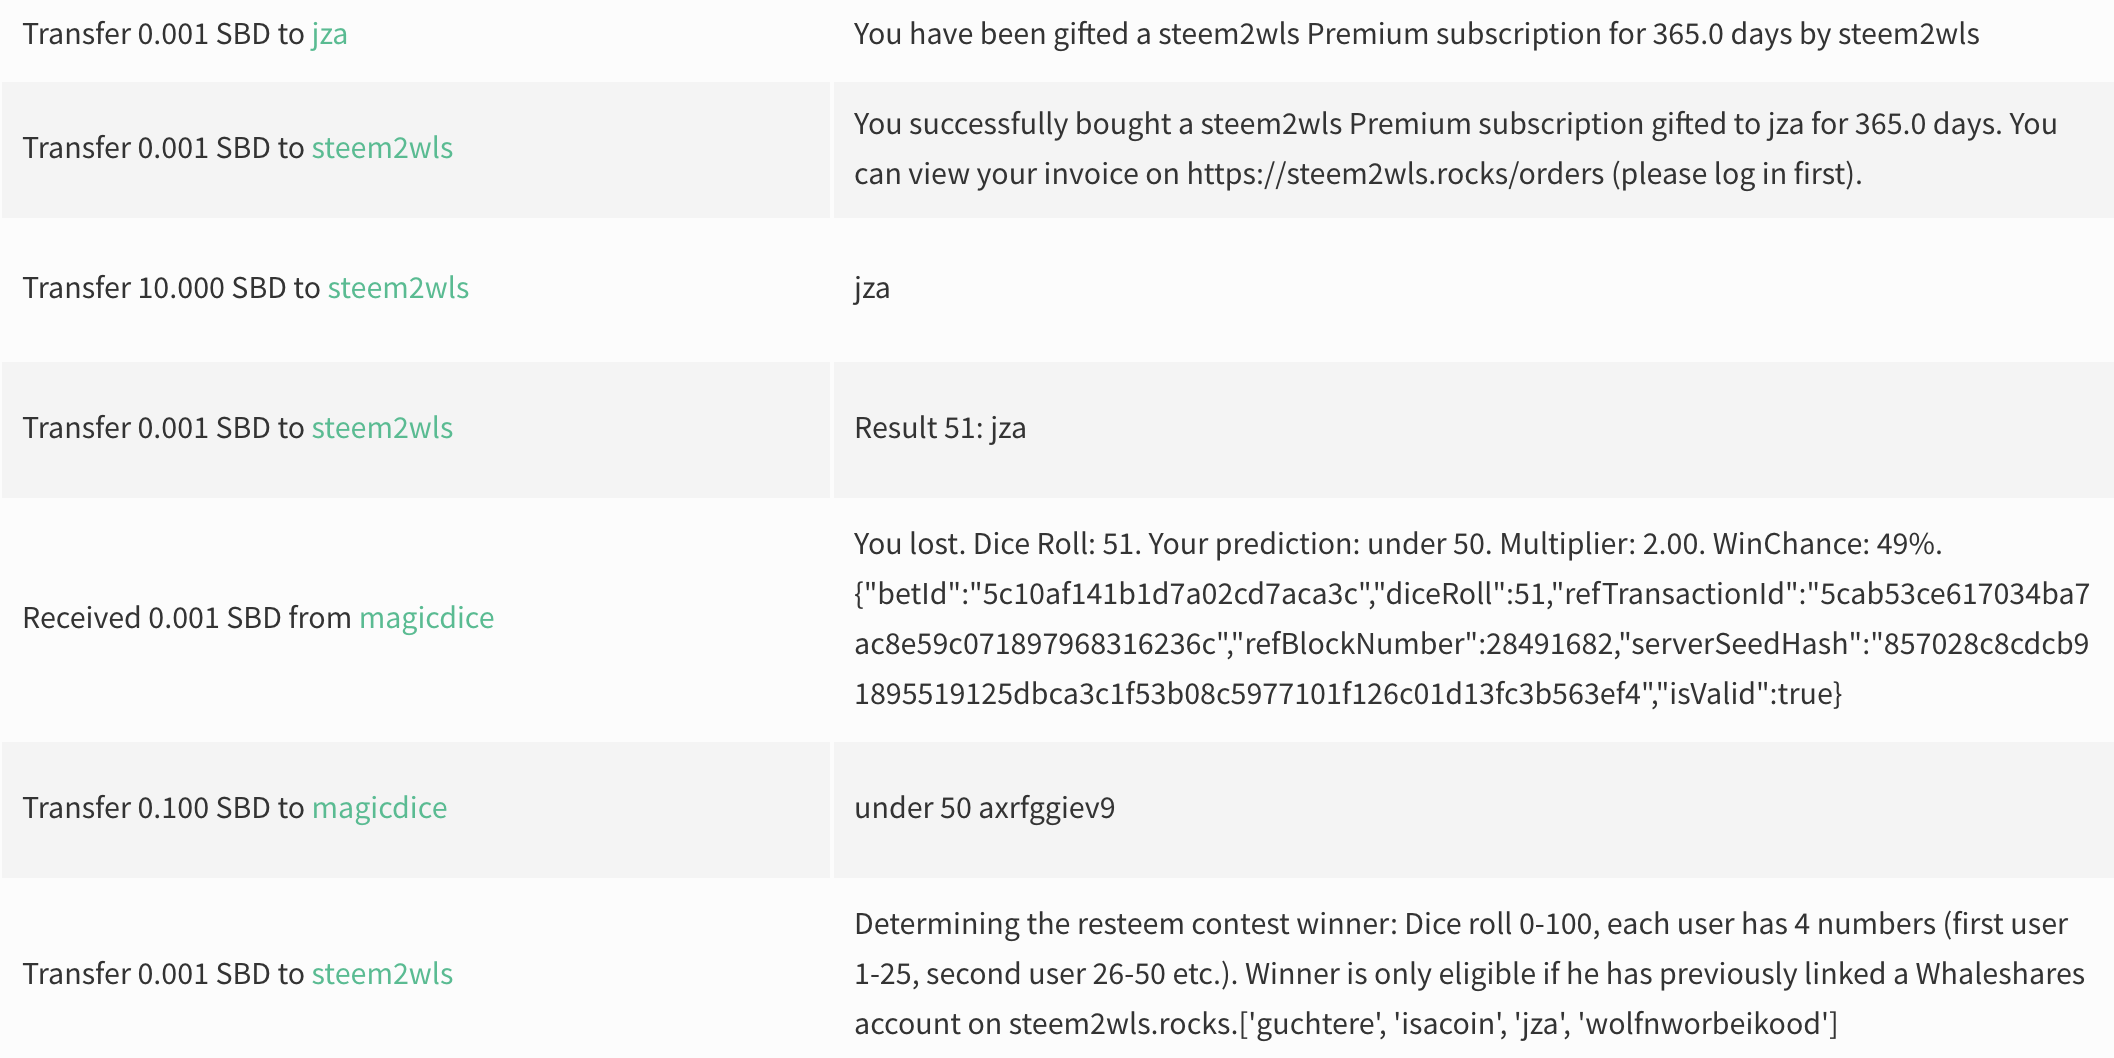2114x1058 pixels.
Task: Click the 'Received 0.001 SBD from' text
Action: coord(187,618)
